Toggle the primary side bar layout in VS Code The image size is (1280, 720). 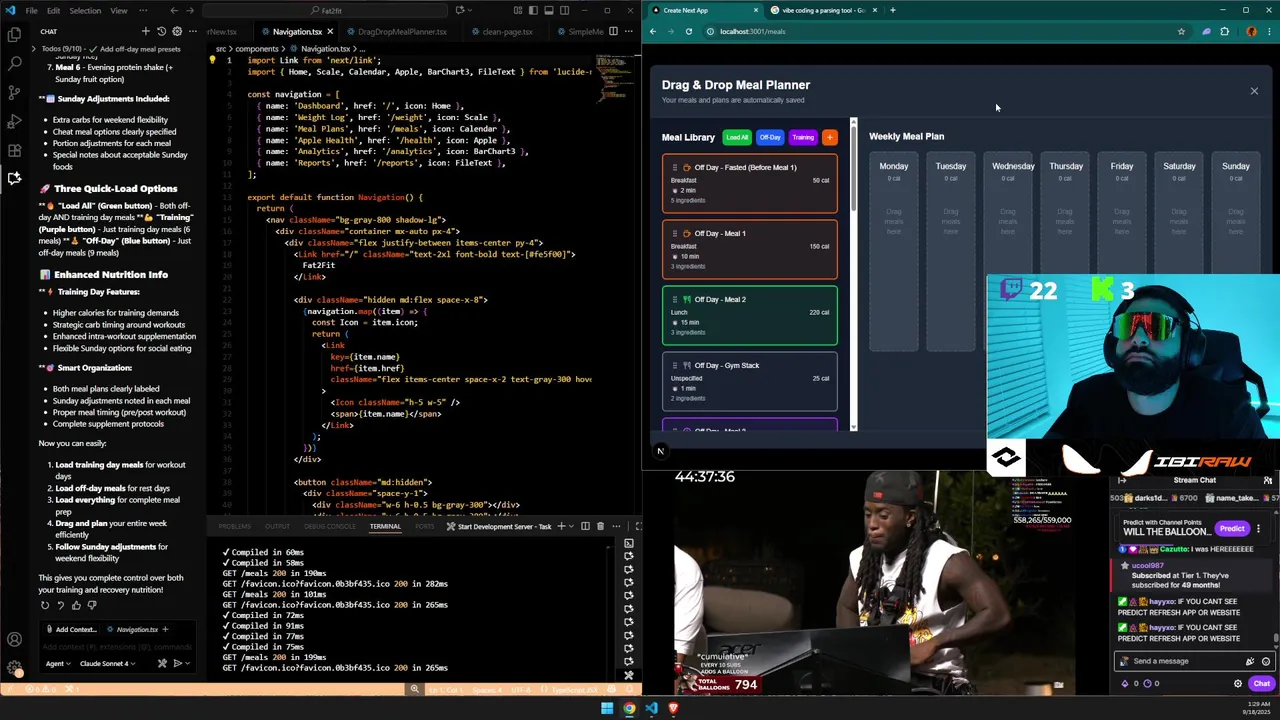pyautogui.click(x=533, y=10)
